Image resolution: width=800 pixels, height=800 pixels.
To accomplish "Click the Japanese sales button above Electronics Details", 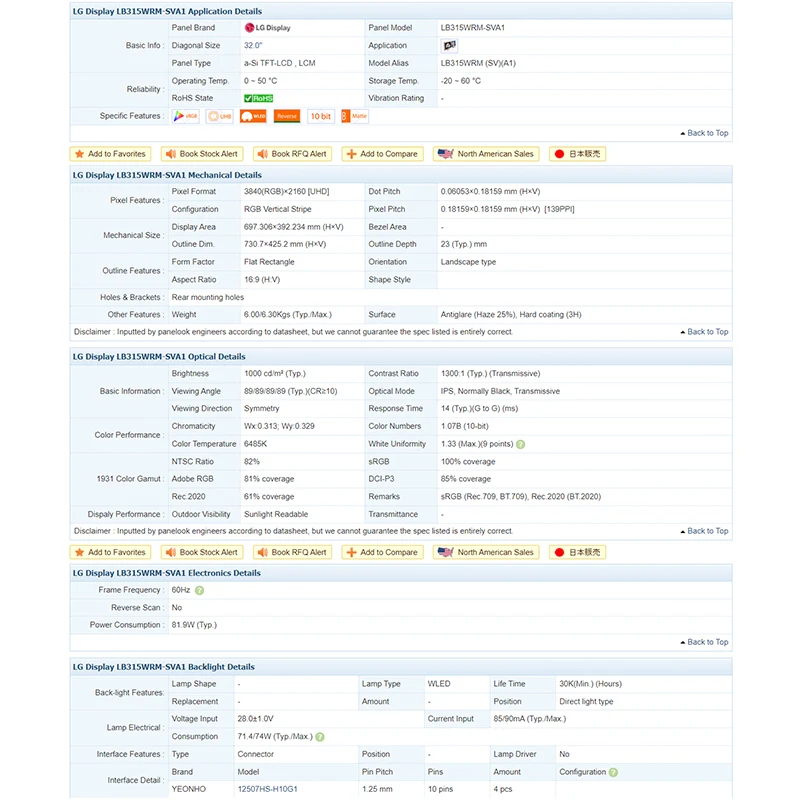I will pyautogui.click(x=578, y=553).
